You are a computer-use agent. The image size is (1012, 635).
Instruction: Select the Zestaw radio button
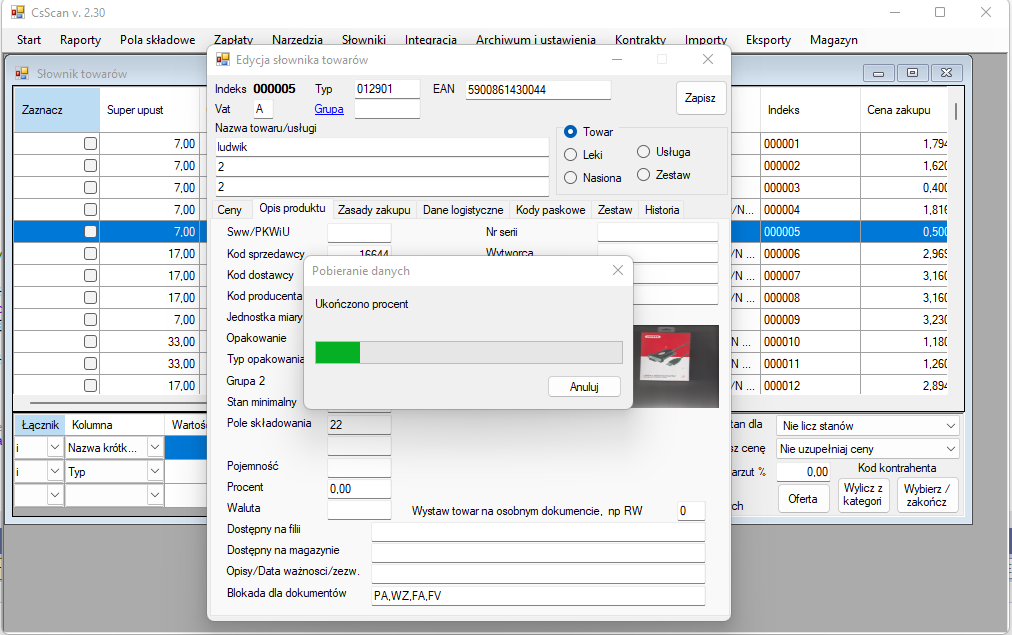(x=643, y=175)
